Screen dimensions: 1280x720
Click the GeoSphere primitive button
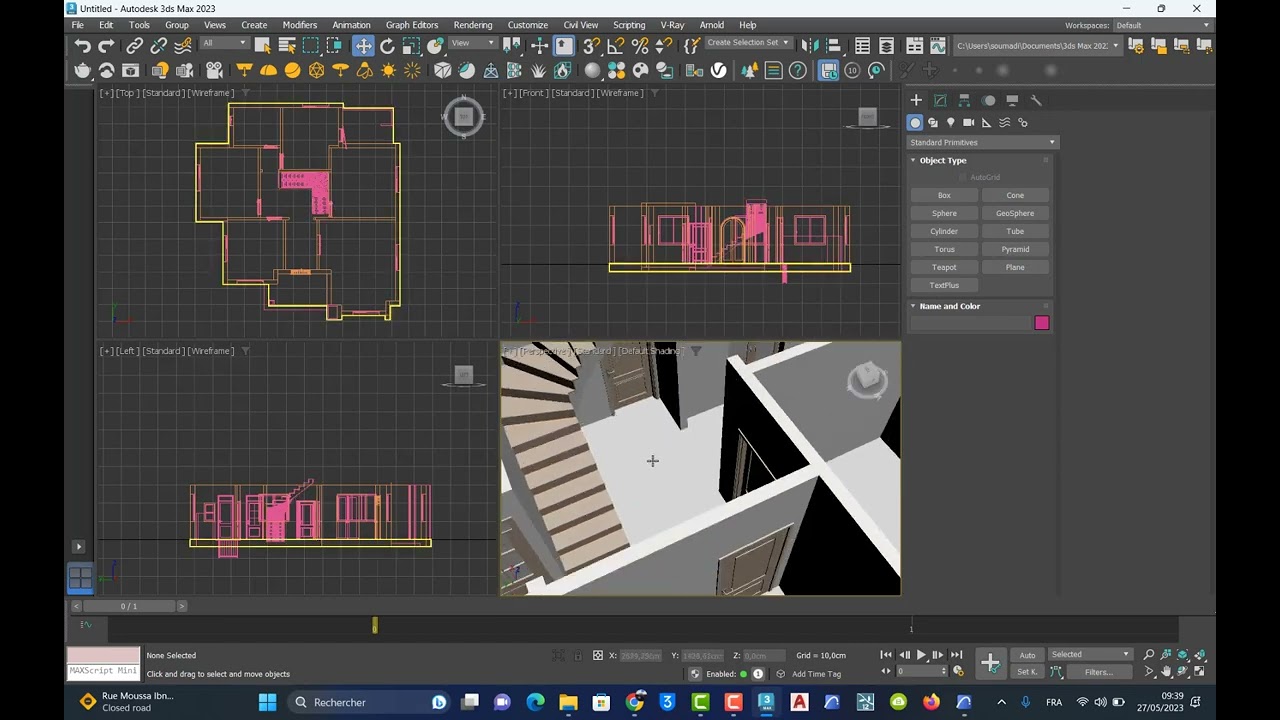point(1015,213)
